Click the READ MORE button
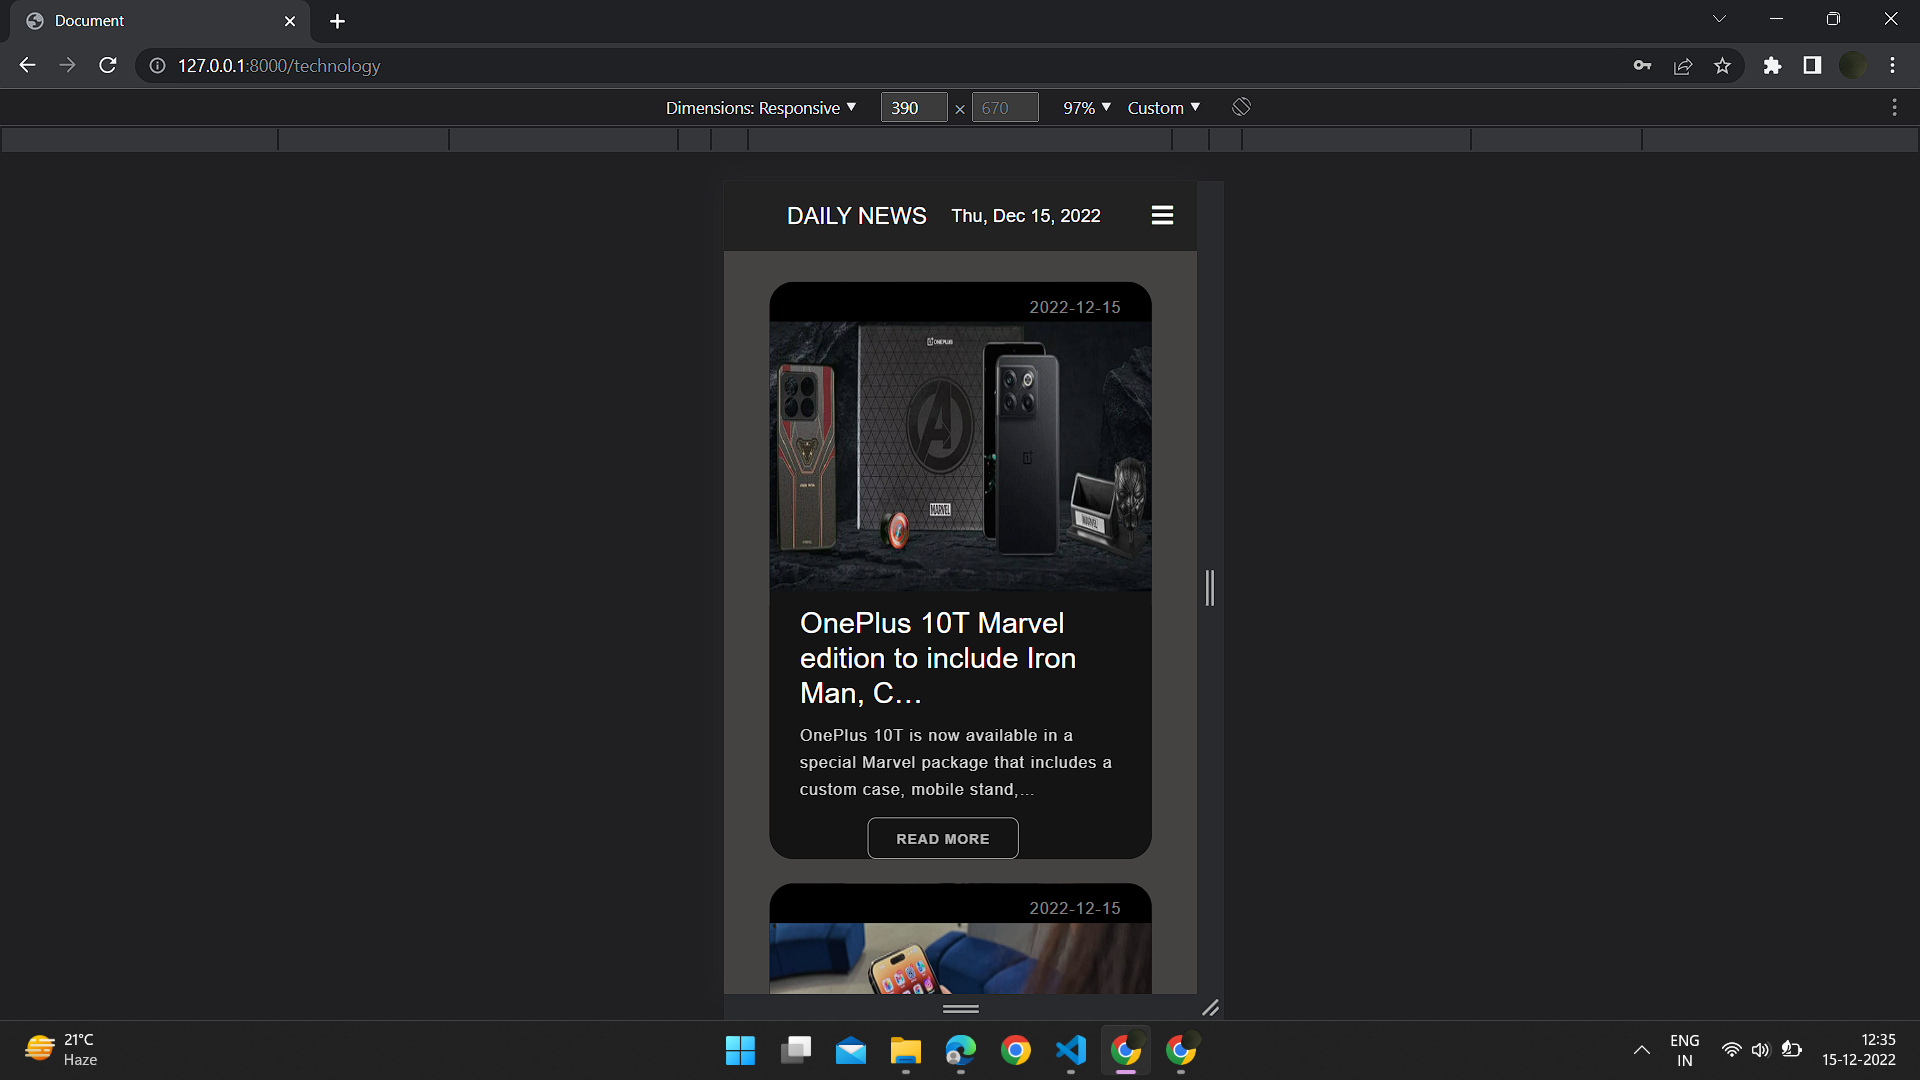 (x=942, y=838)
